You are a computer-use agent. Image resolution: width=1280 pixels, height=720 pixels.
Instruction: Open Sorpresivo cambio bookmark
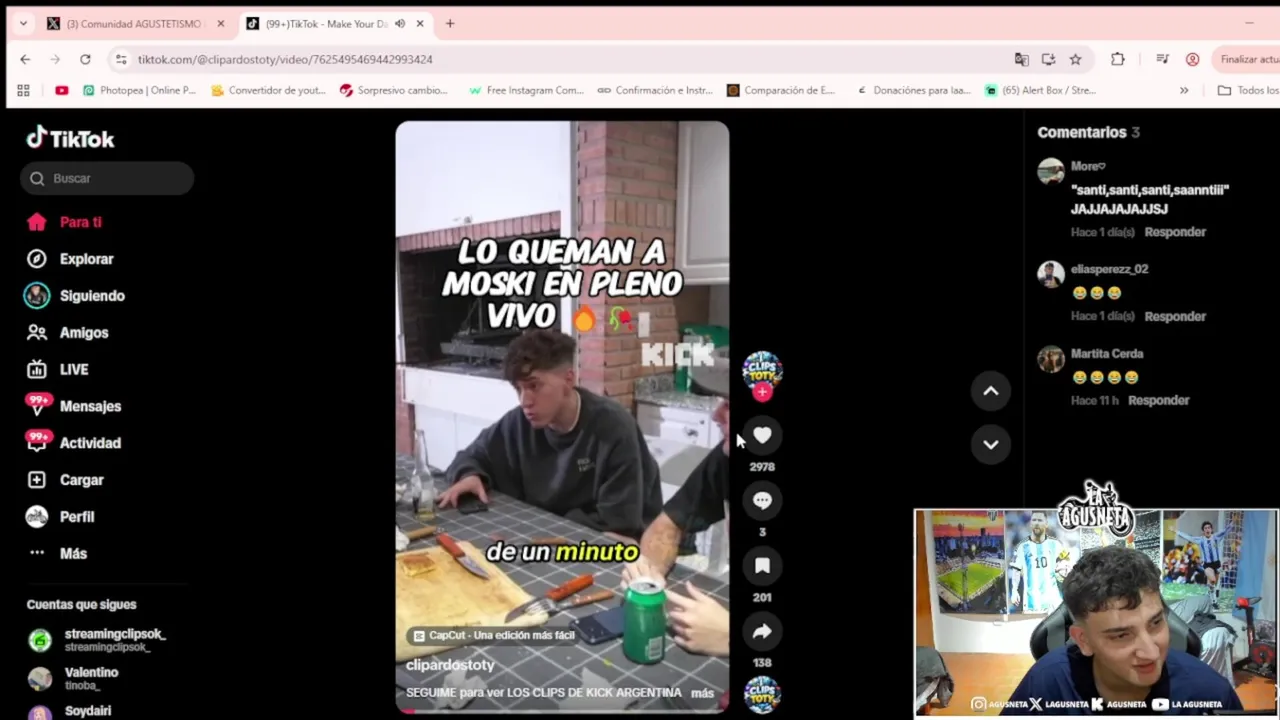394,90
